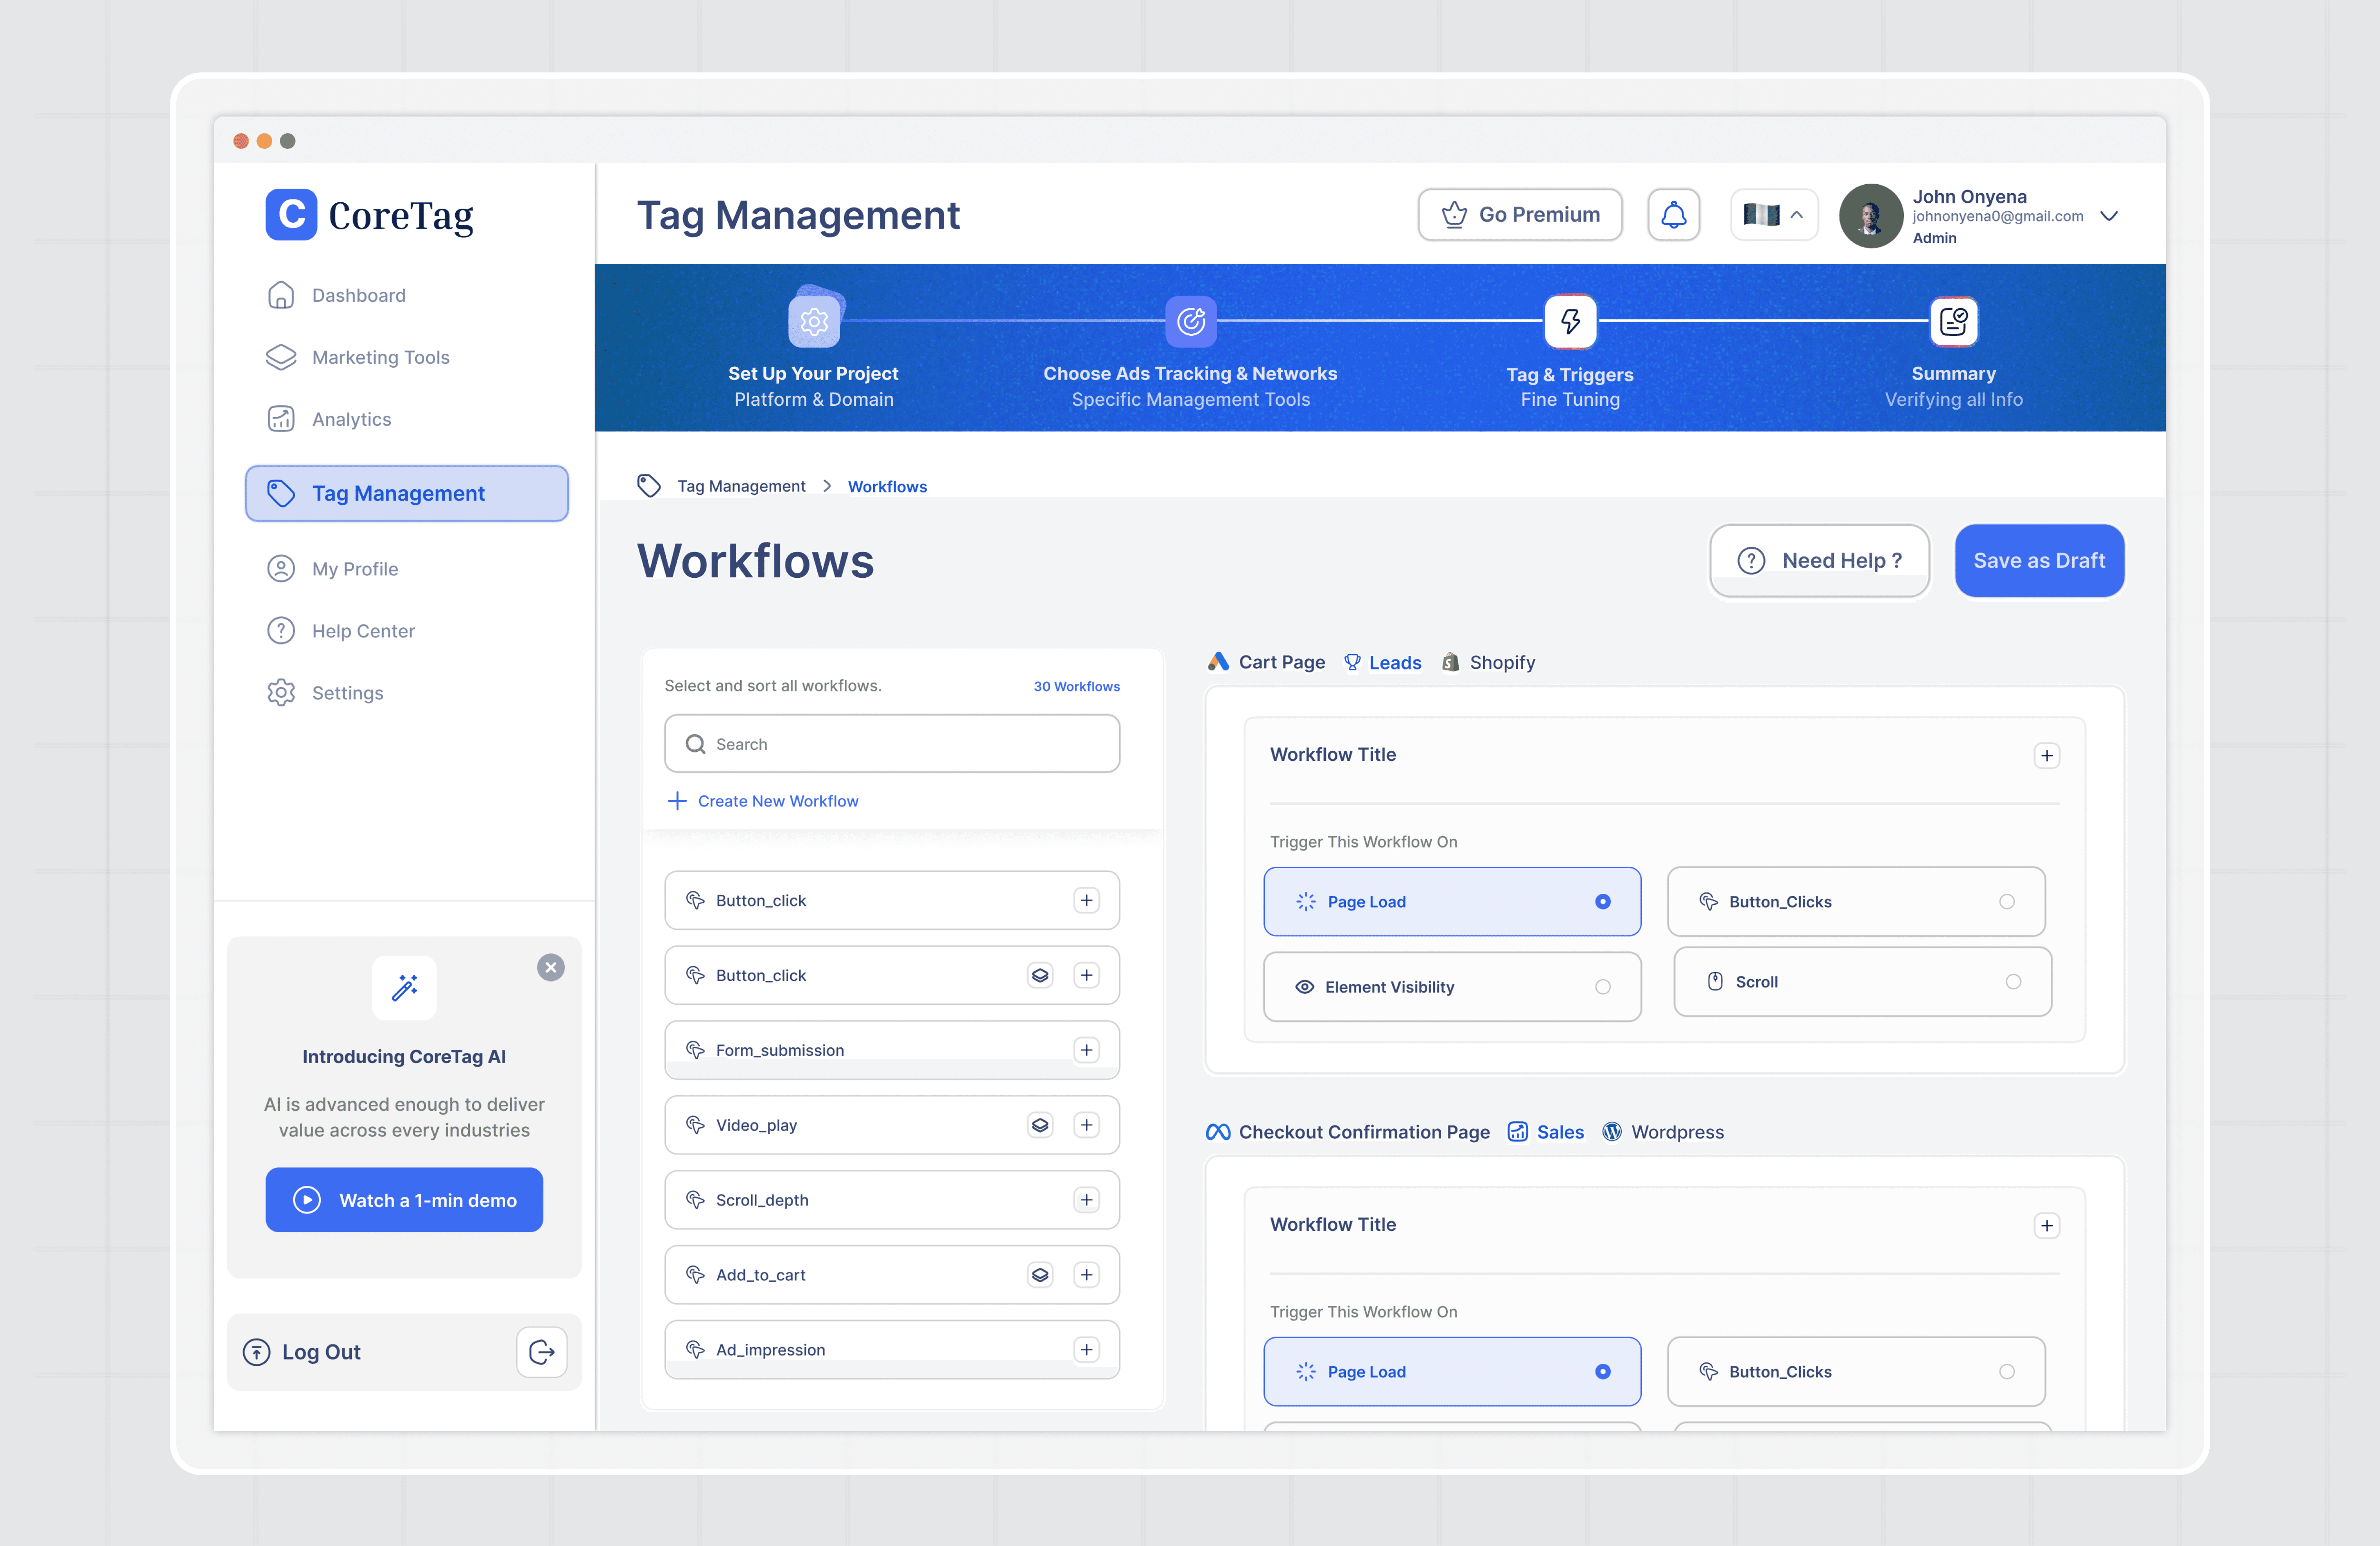The height and width of the screenshot is (1546, 2380).
Task: Click the Set Up Your Project step icon
Action: [x=814, y=321]
